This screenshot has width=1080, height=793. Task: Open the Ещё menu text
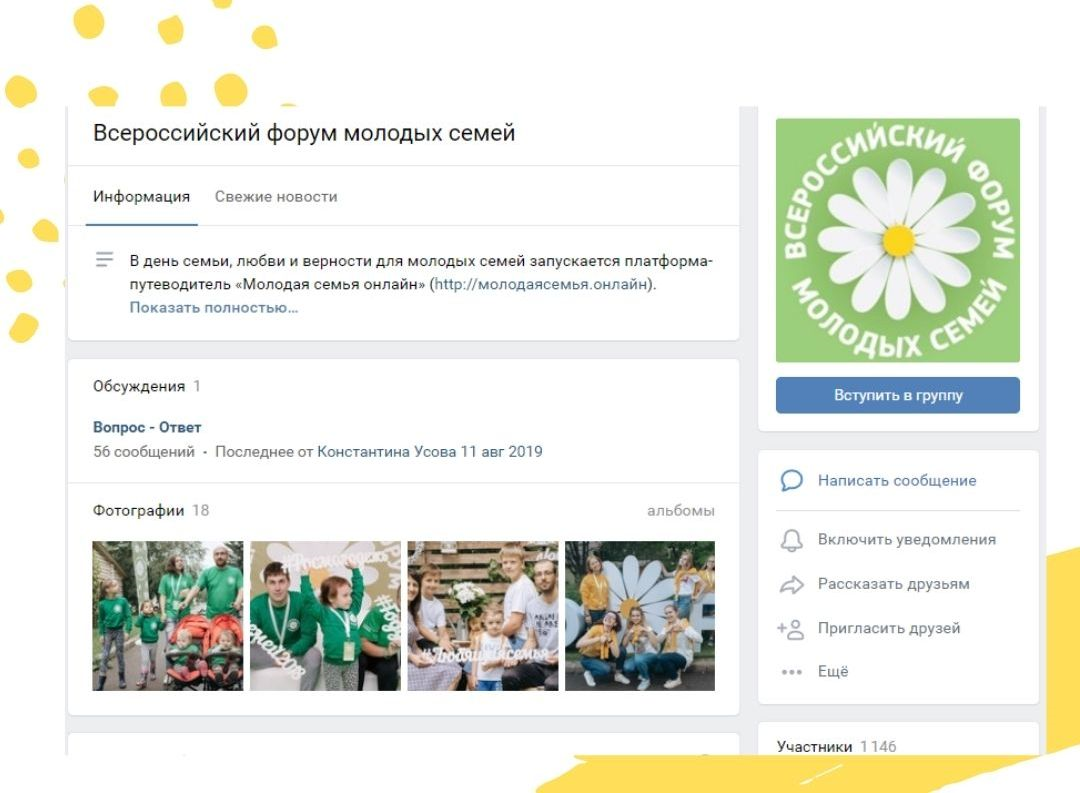coord(833,672)
